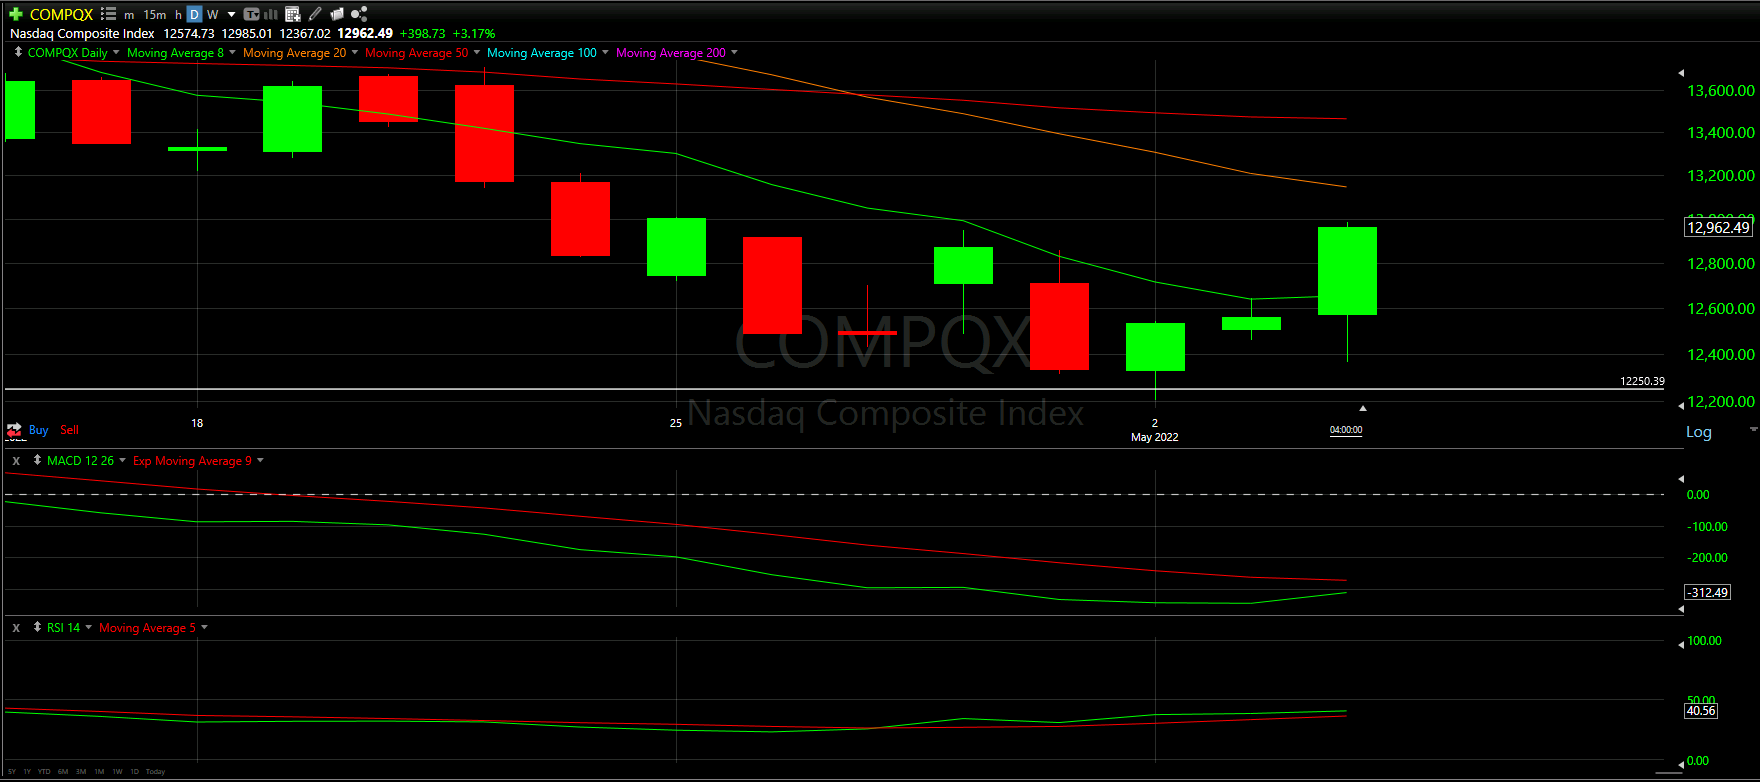The height and width of the screenshot is (782, 1760).
Task: Select the pencil drawing tool
Action: click(315, 14)
